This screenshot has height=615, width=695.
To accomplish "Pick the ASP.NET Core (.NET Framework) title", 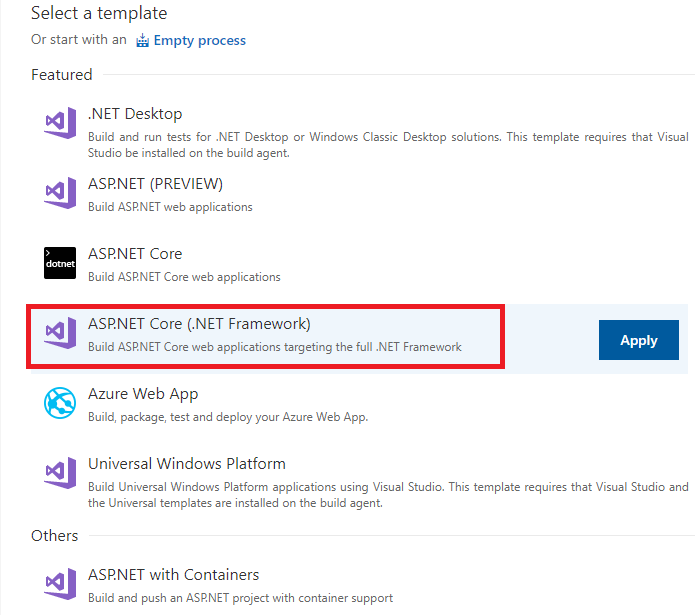I will point(199,324).
